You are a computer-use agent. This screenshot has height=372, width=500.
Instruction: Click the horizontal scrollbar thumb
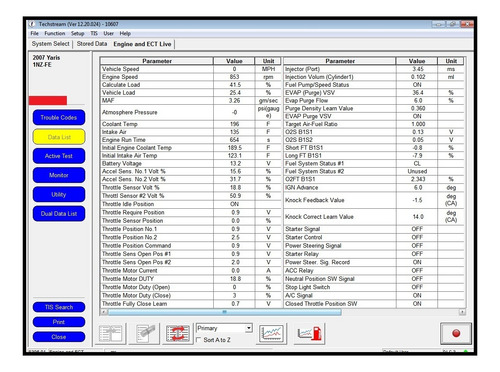224,312
